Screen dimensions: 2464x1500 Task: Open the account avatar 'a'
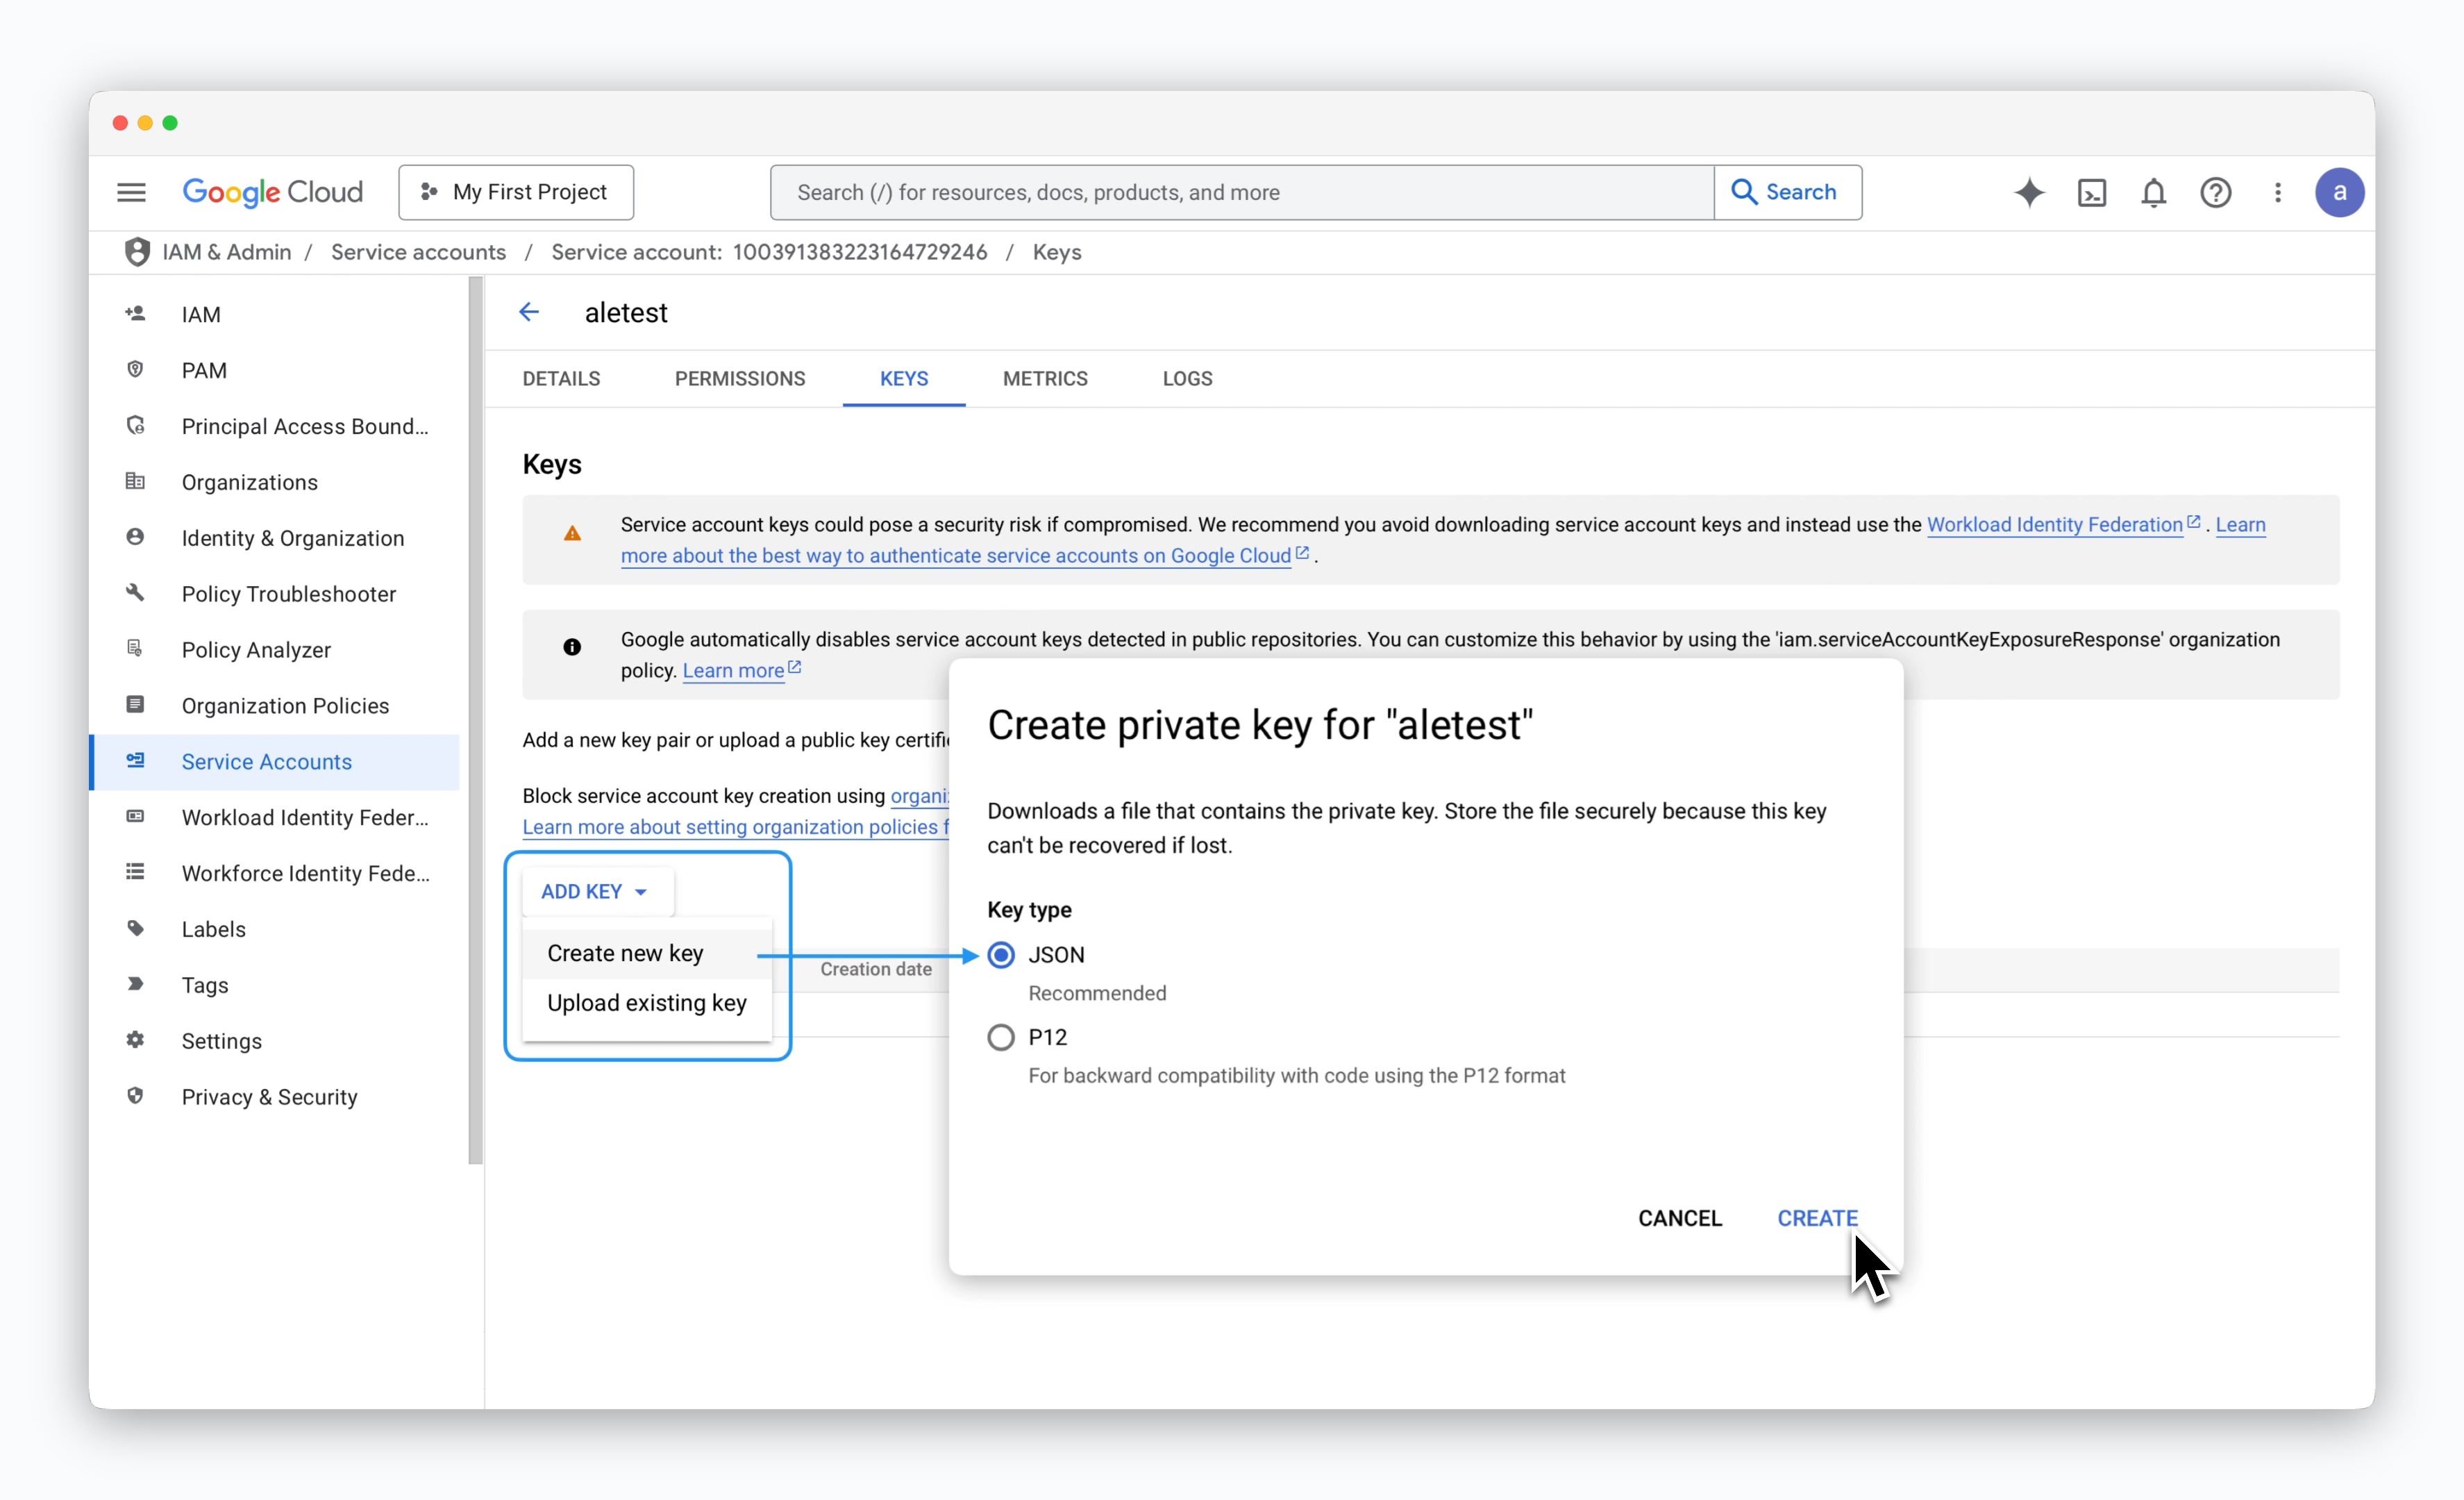pyautogui.click(x=2339, y=192)
